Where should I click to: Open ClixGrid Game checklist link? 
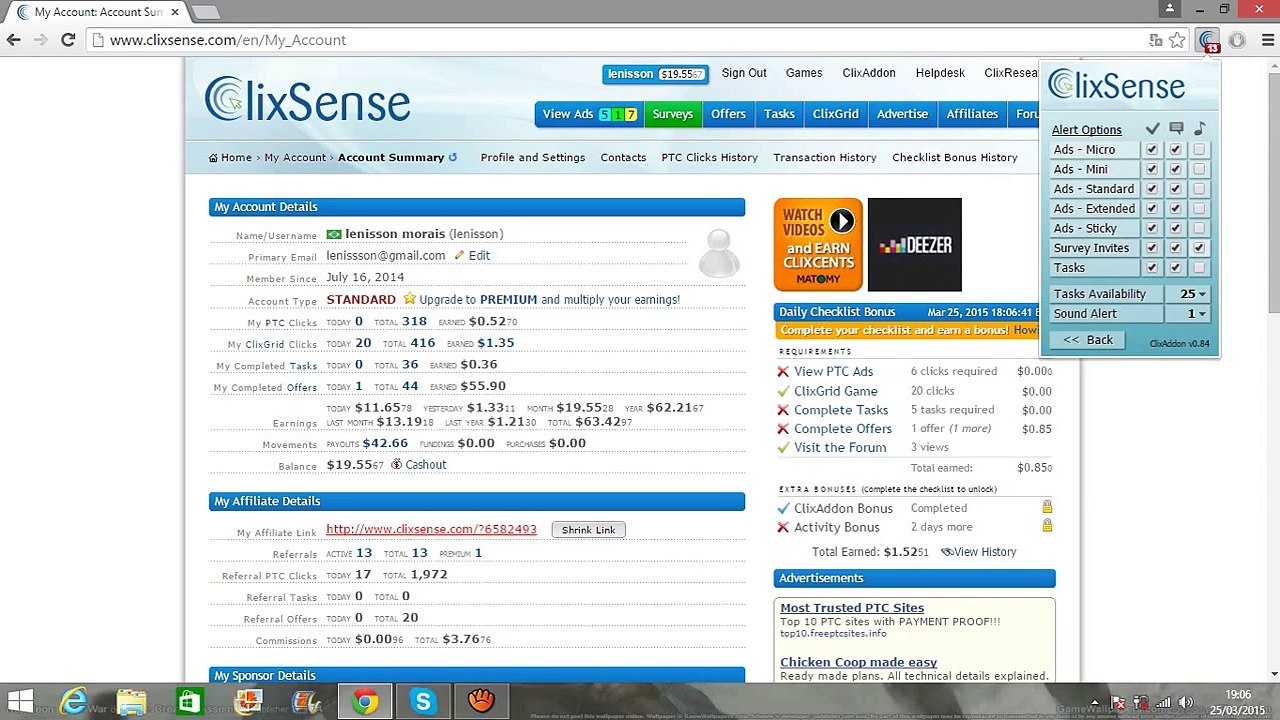pos(836,391)
